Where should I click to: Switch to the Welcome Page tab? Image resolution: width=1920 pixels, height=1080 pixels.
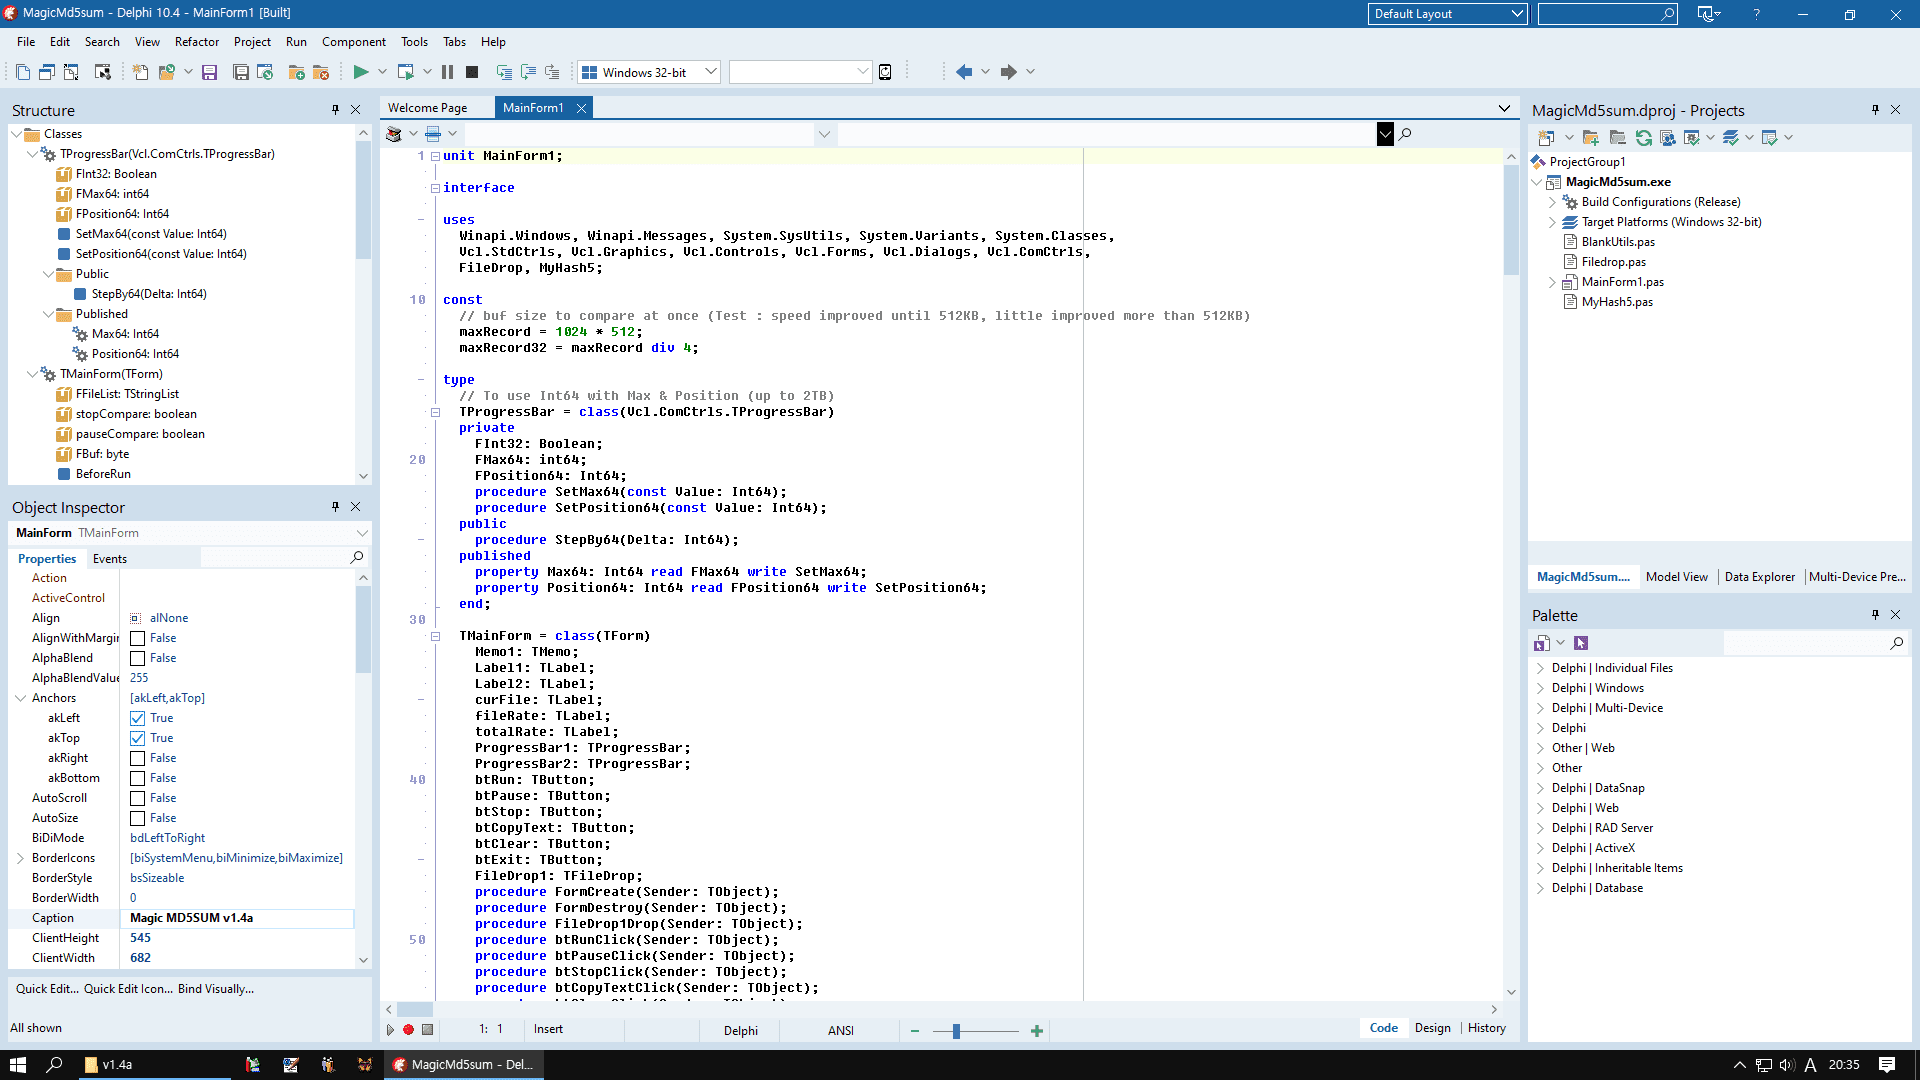(x=427, y=108)
